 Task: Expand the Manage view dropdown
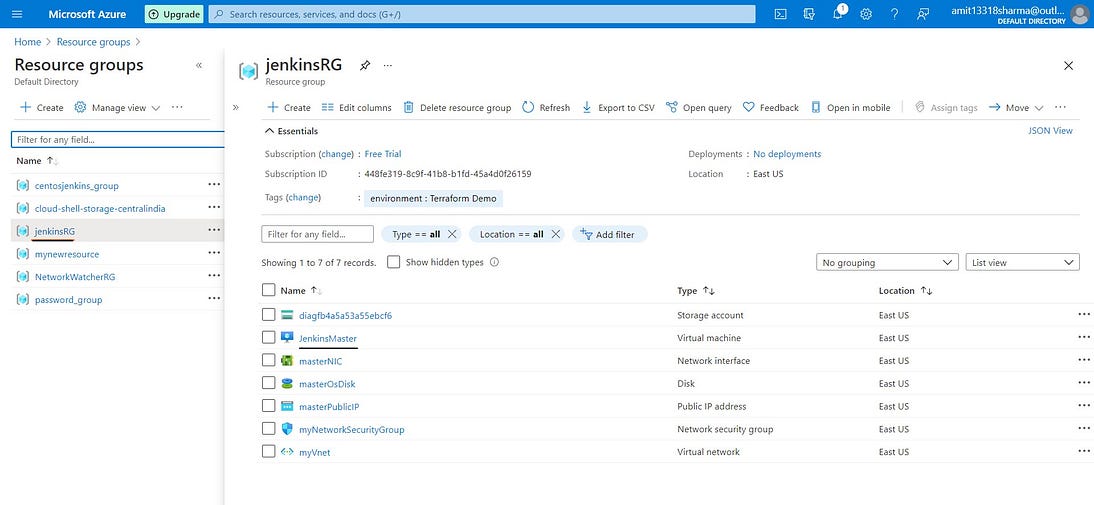click(x=117, y=107)
